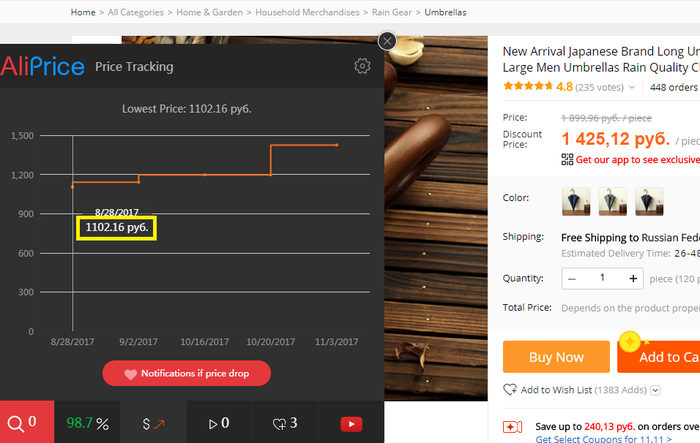Open the magnifier search tab in AliPrice bar
Image resolution: width=700 pixels, height=443 pixels.
[x=20, y=423]
